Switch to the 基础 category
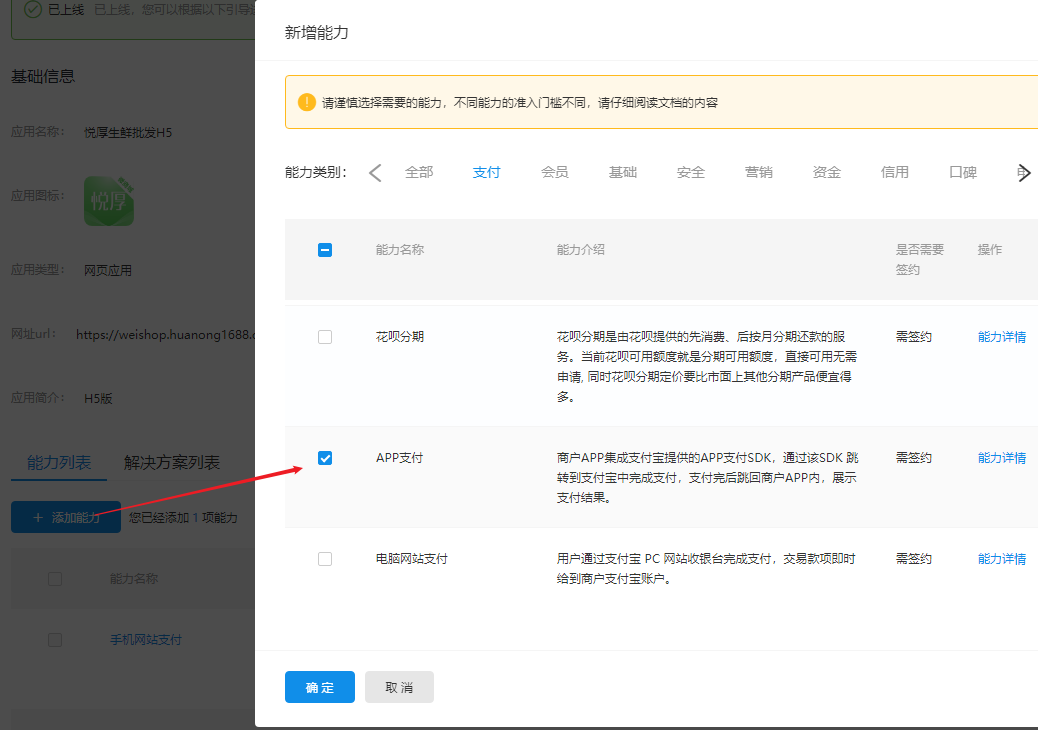 [623, 172]
